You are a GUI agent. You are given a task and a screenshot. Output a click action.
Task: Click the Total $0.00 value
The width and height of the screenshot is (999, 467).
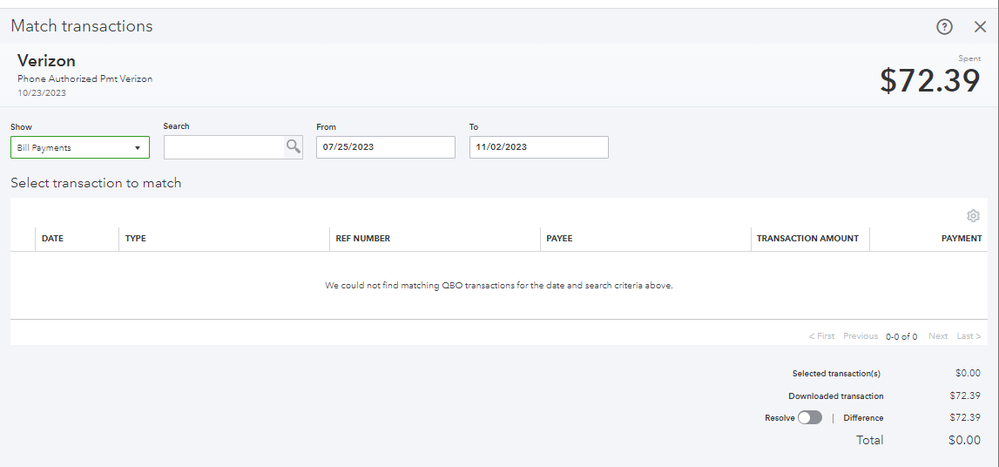(963, 440)
